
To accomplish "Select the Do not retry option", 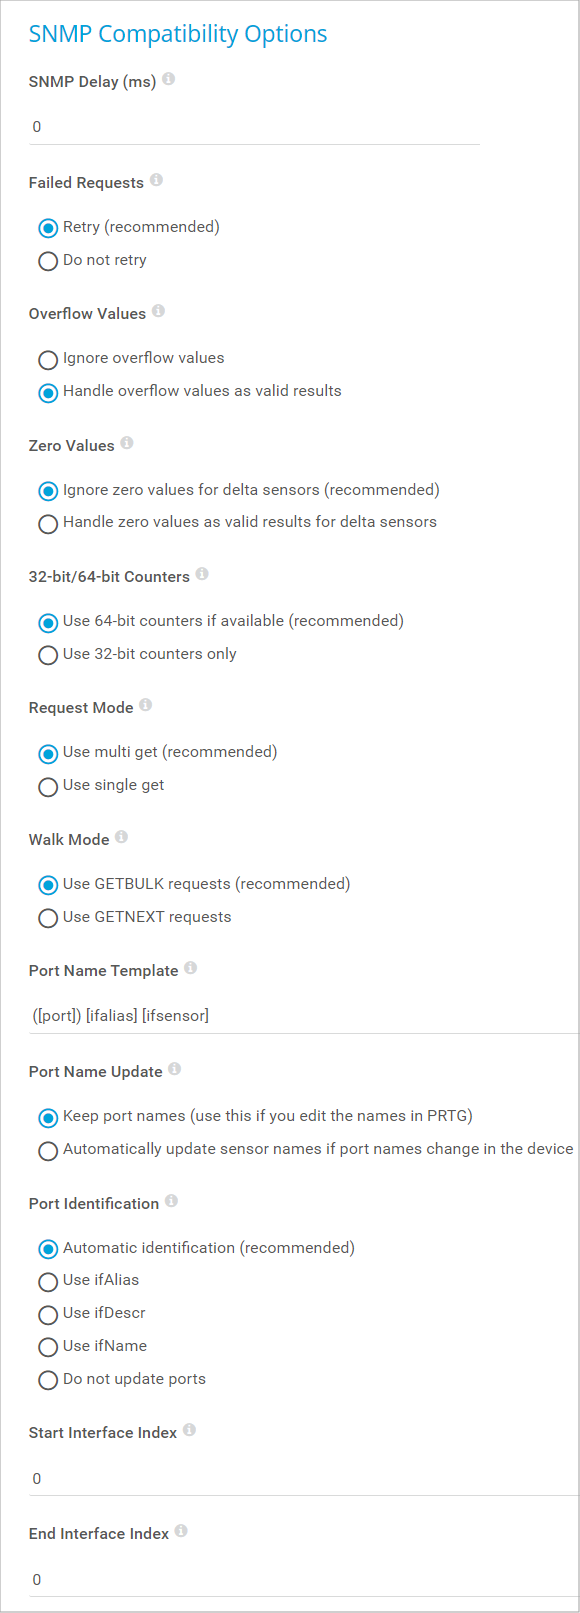I will (x=48, y=261).
